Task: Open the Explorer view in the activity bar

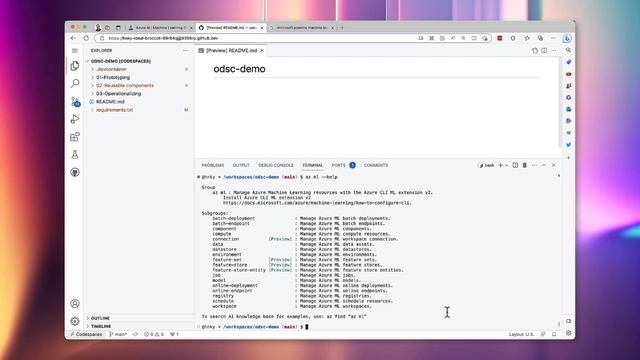Action: coord(75,66)
